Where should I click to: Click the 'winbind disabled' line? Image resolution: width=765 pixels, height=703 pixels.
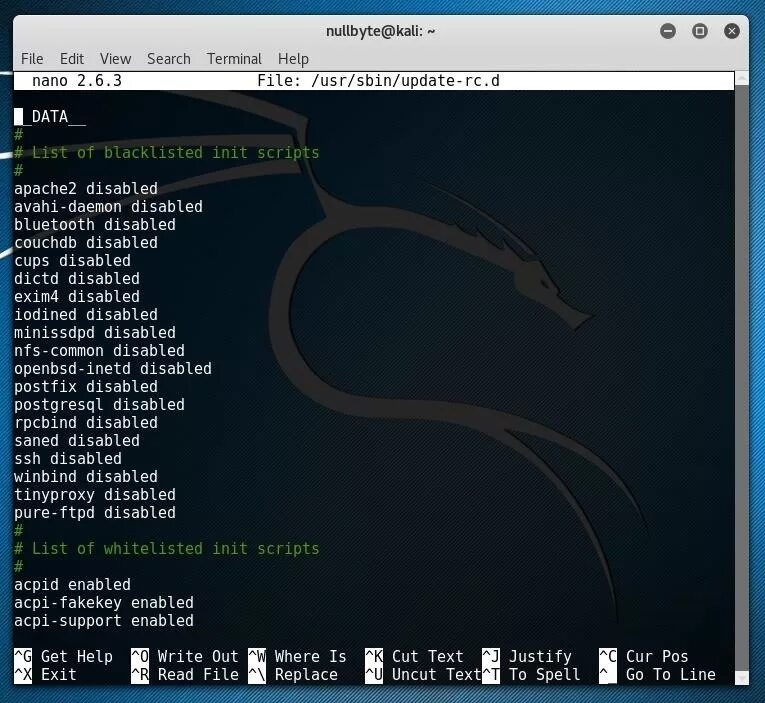(x=86, y=478)
